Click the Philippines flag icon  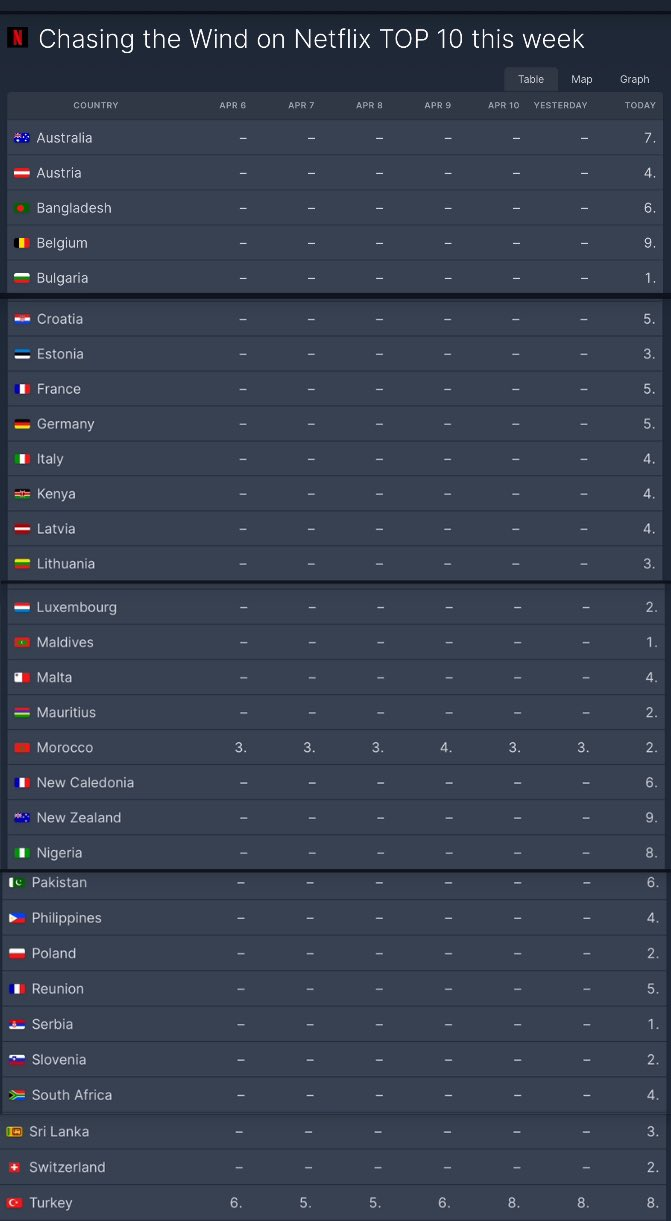point(17,918)
